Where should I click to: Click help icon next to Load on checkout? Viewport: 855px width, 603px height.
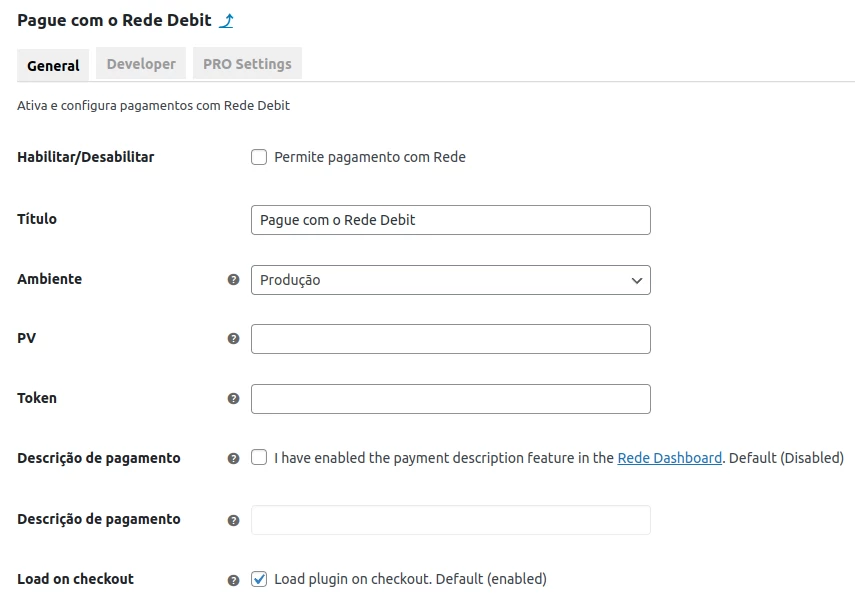[x=234, y=580]
